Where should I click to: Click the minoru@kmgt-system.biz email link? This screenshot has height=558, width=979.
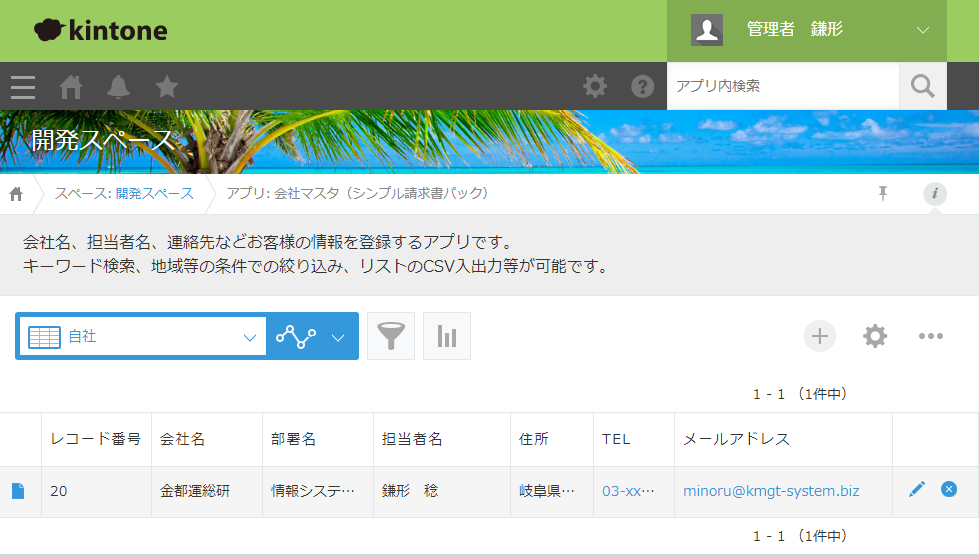pos(771,491)
